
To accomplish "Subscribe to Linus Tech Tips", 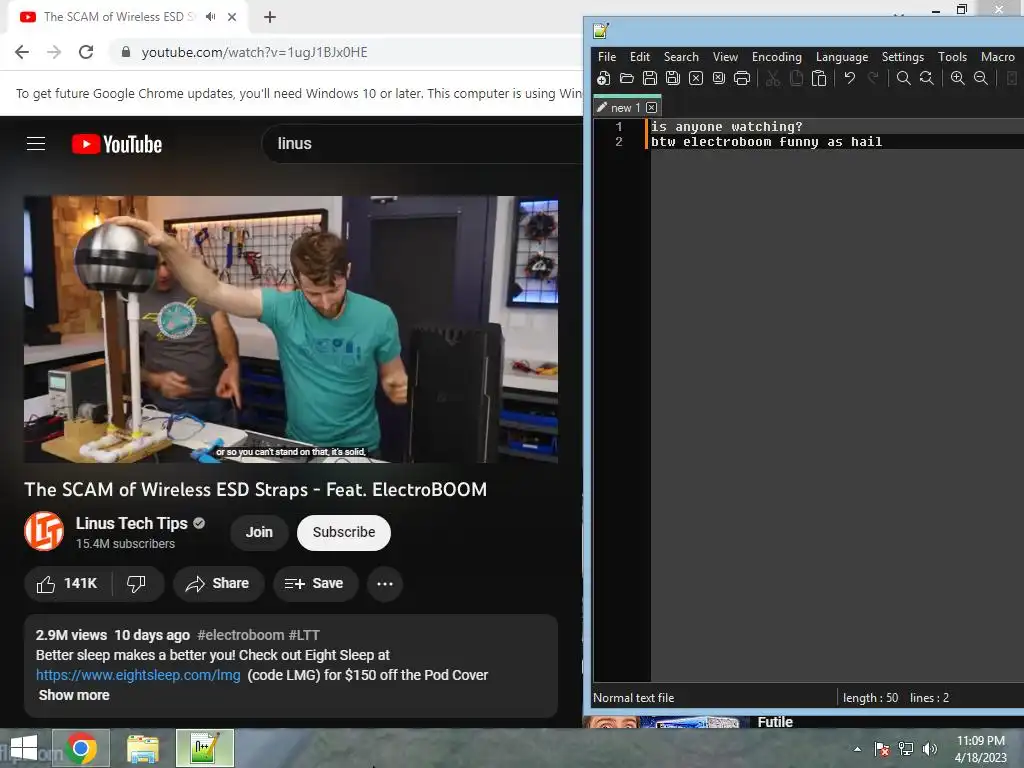I will [344, 532].
